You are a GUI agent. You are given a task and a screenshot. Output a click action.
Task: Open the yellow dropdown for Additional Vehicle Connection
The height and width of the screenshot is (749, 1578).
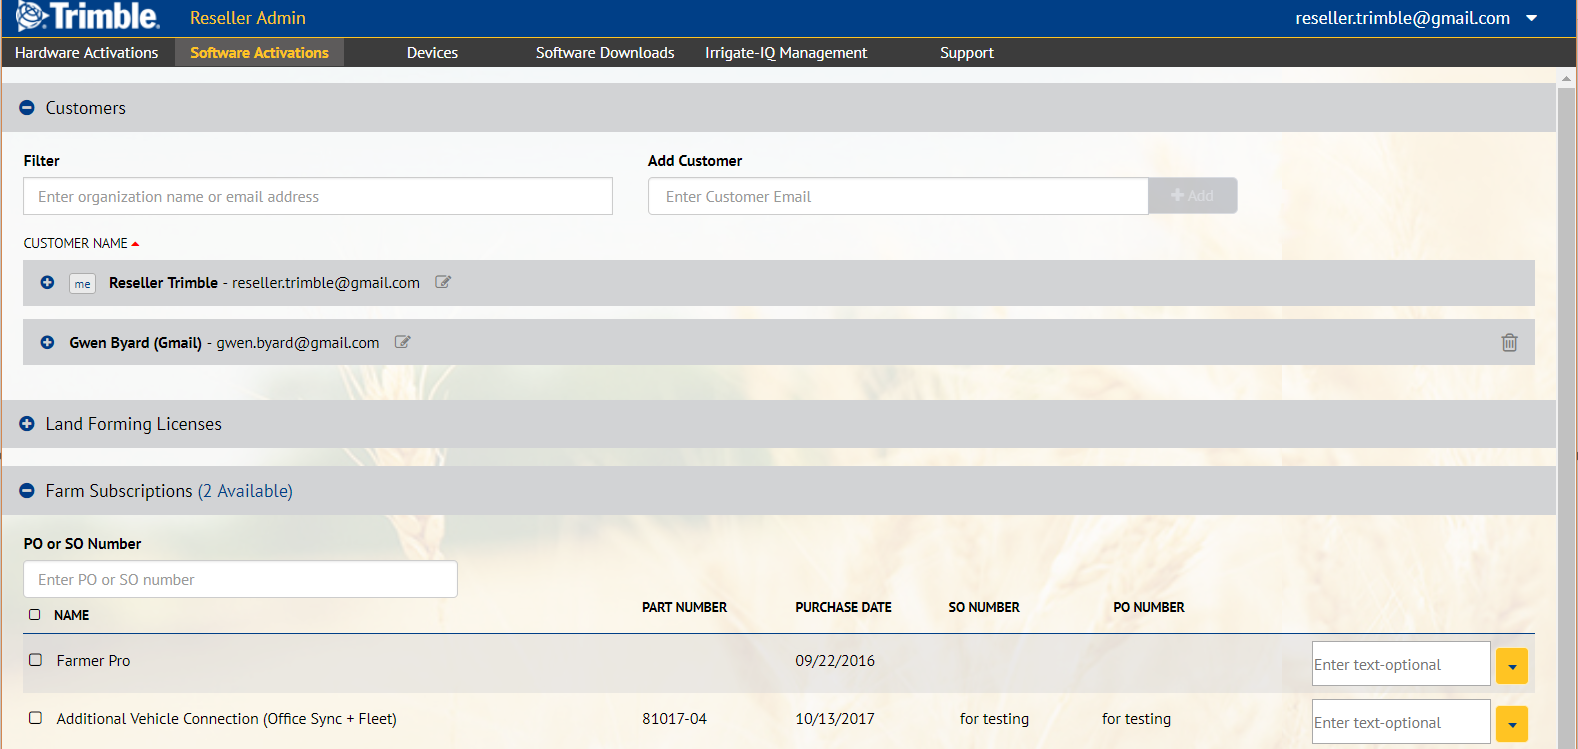(1512, 724)
